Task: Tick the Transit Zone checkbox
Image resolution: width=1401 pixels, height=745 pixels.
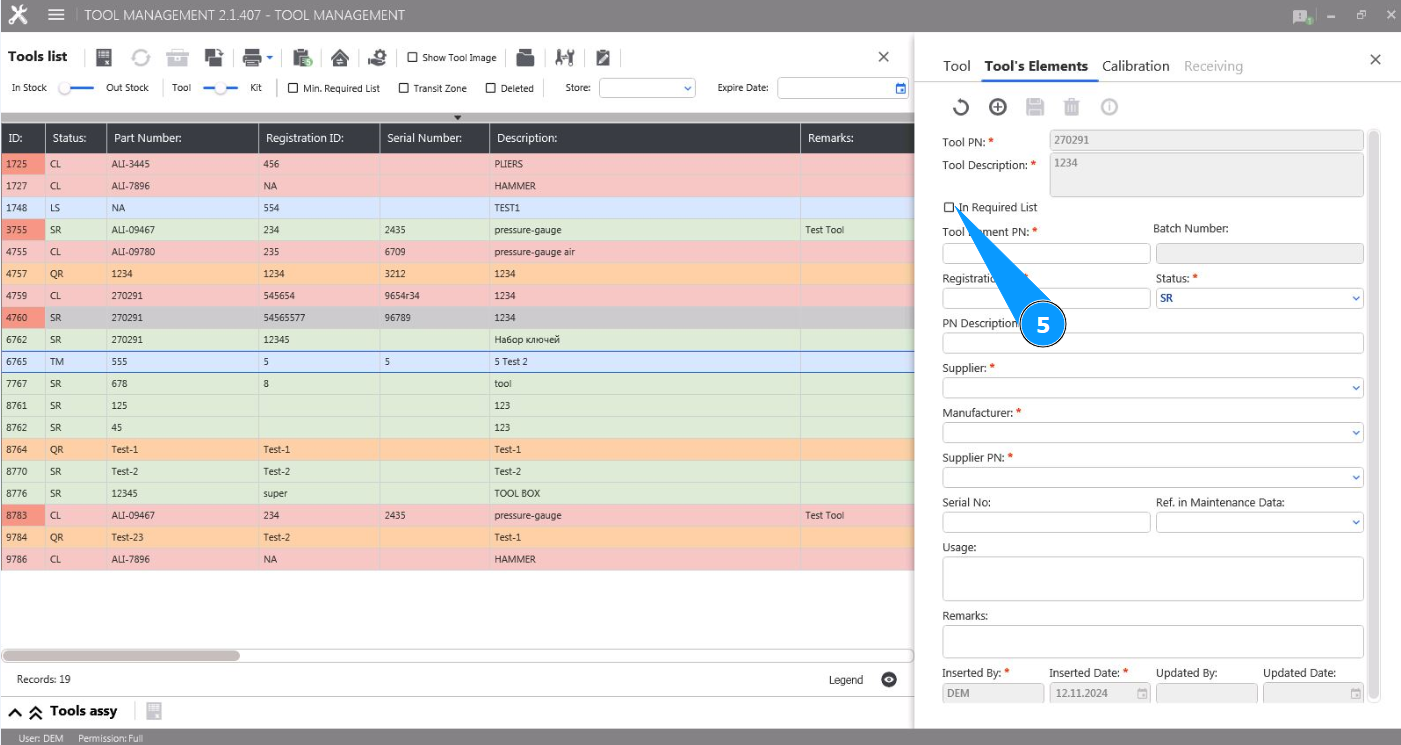Action: click(404, 88)
